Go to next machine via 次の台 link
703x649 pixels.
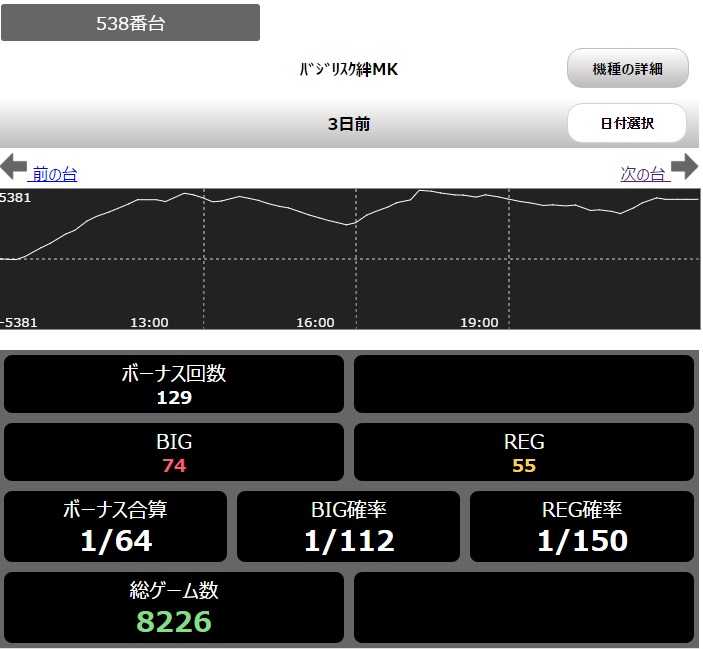[x=645, y=174]
